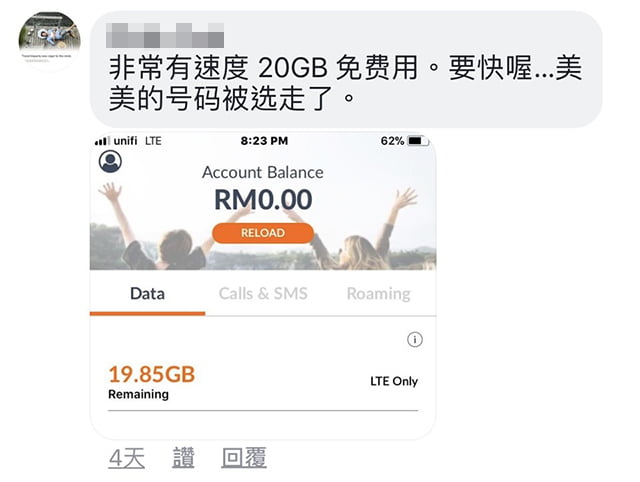640x482 pixels.
Task: Click the 讚 like link
Action: pos(183,458)
